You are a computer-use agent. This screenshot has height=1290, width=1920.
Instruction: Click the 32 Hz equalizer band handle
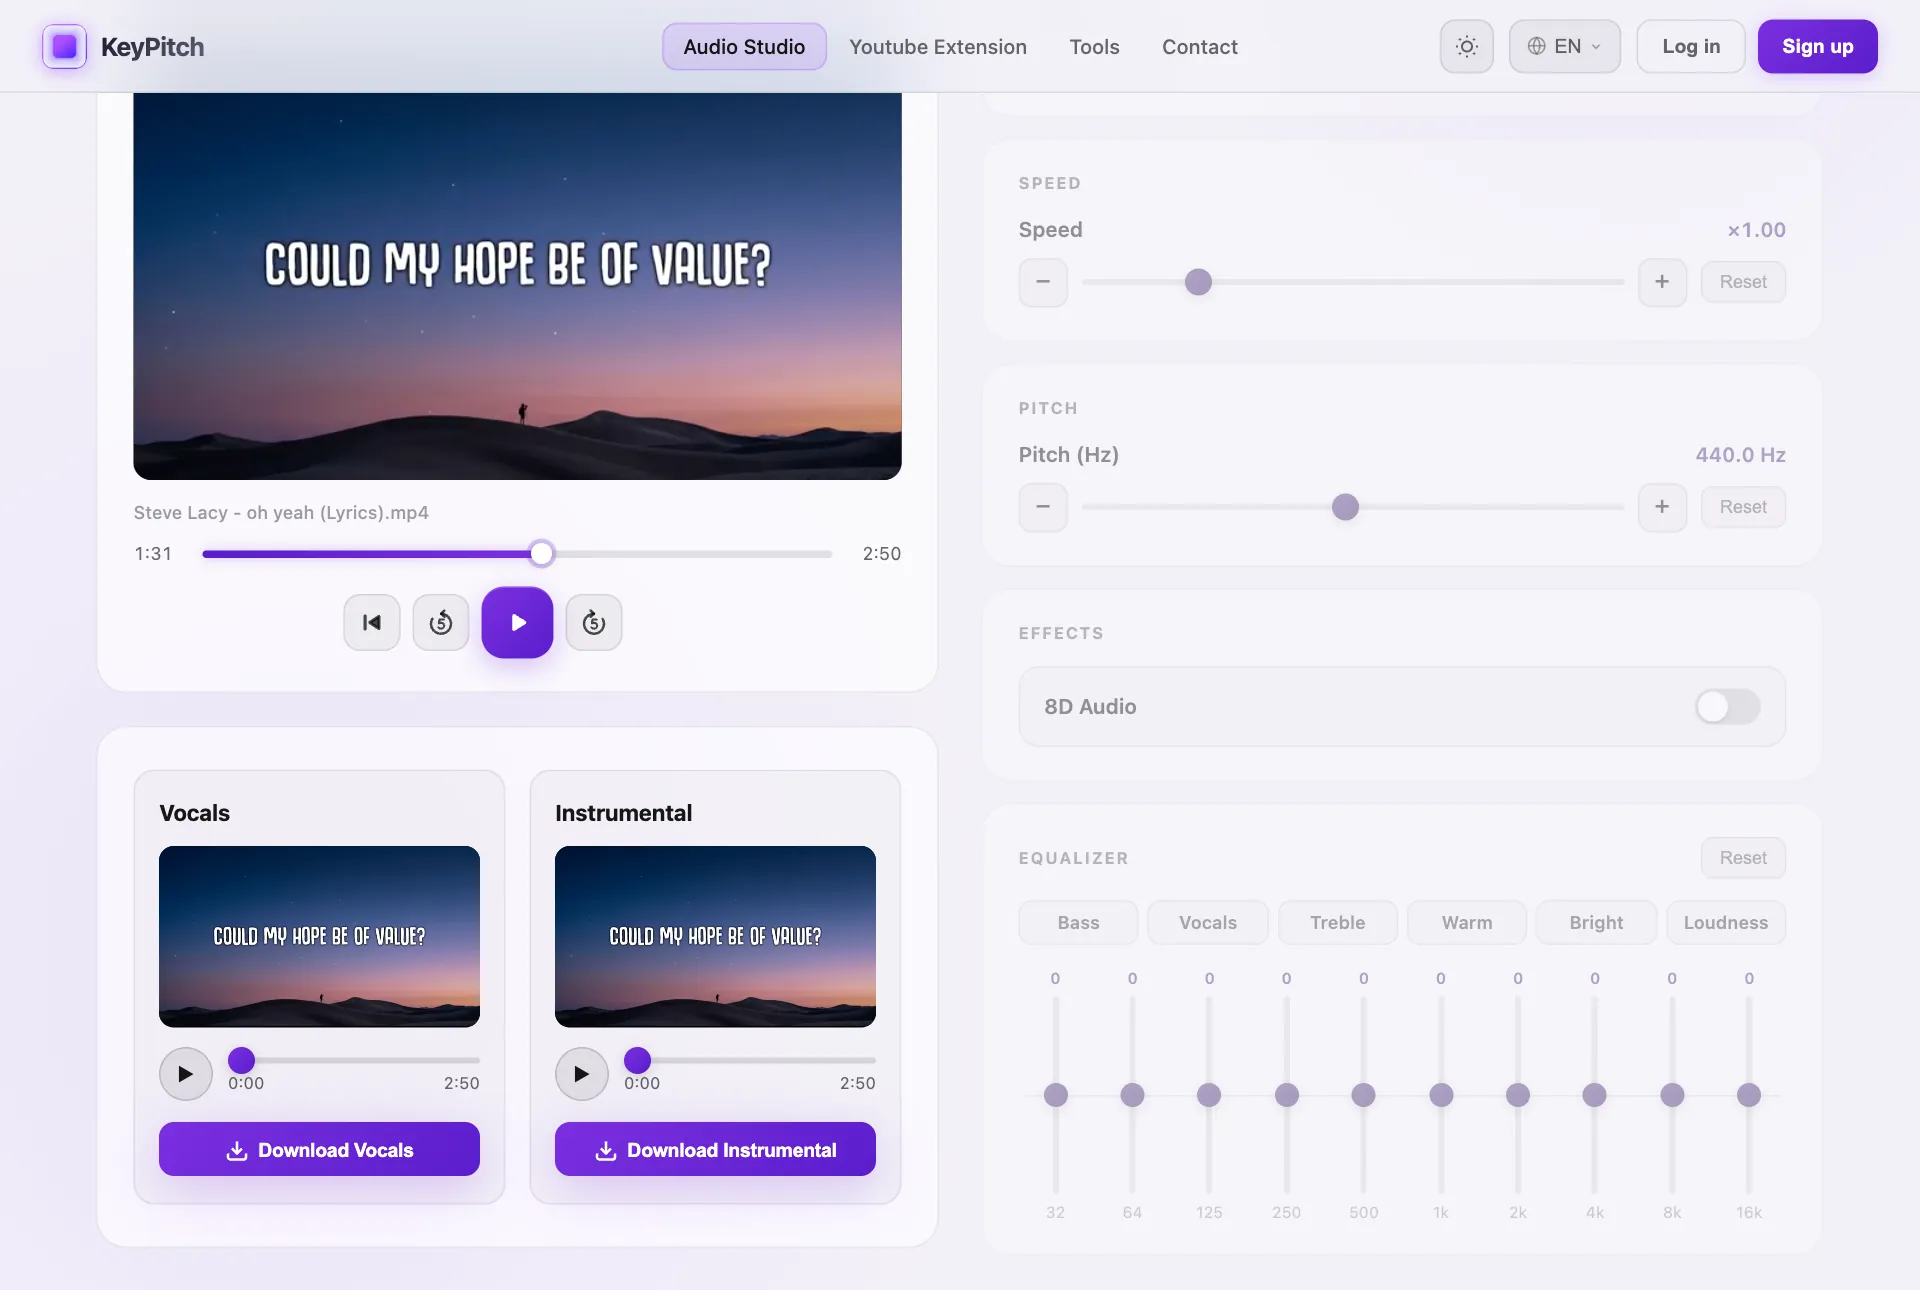tap(1055, 1095)
